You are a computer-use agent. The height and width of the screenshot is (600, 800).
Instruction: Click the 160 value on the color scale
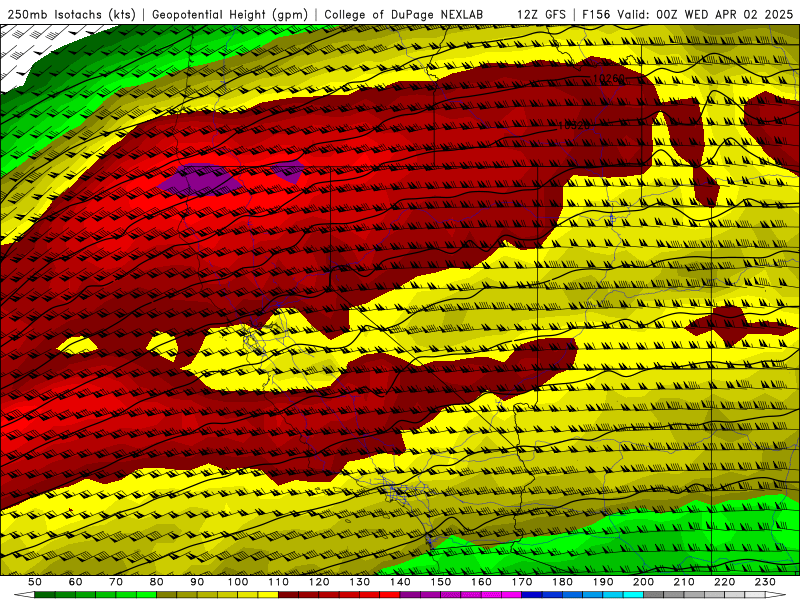coord(481,582)
